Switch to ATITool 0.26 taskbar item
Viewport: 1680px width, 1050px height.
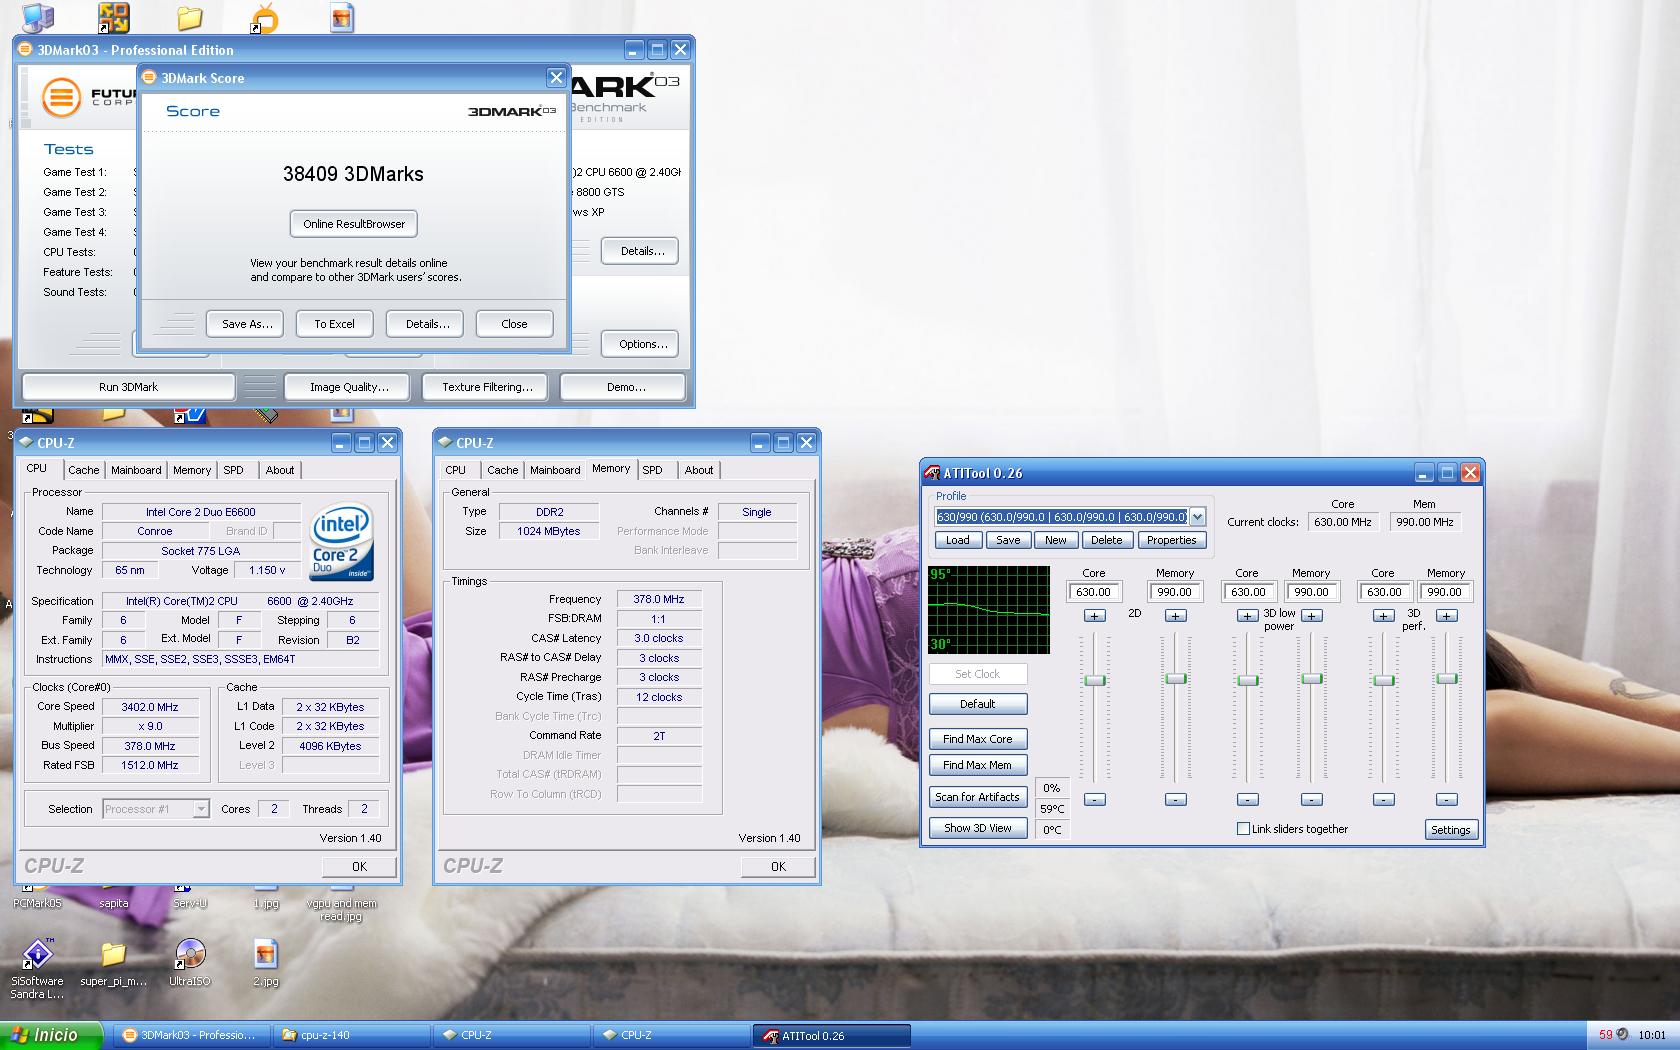(x=832, y=1036)
